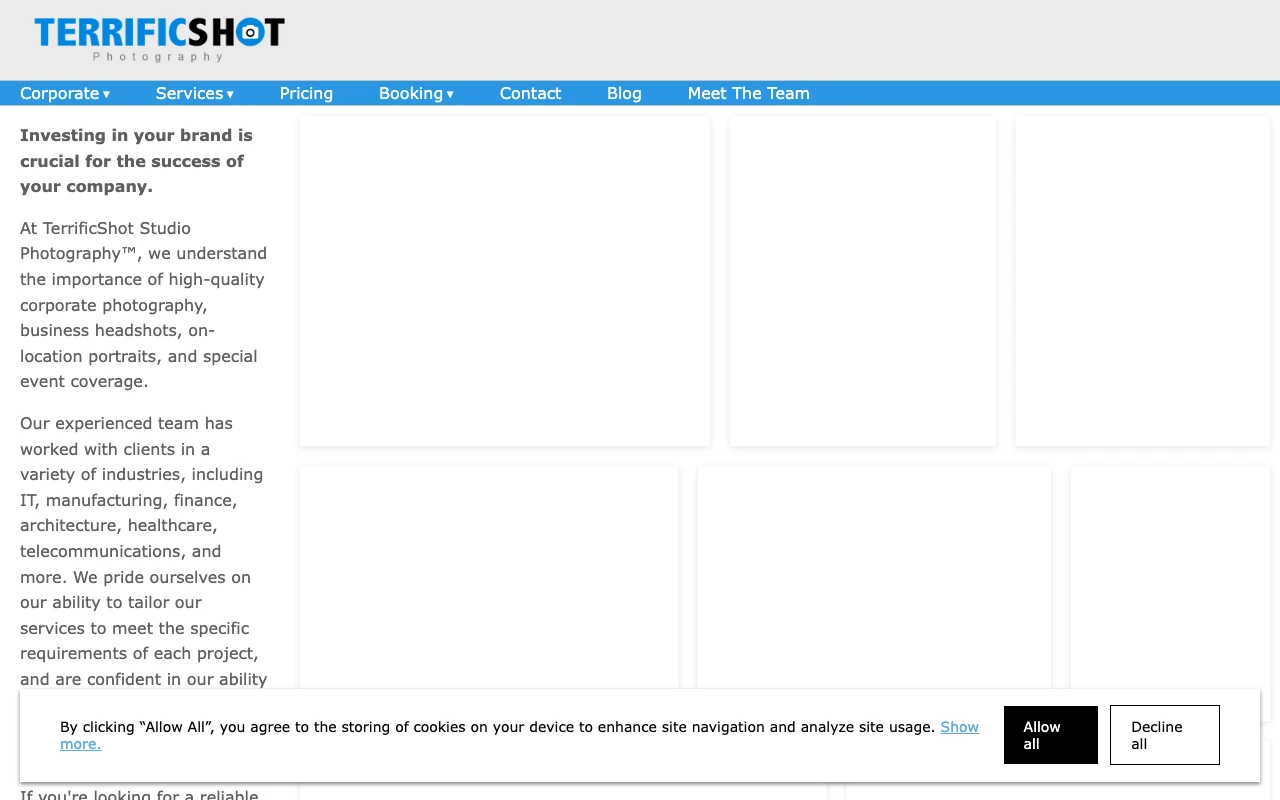Go to the Pricing page
1280x800 pixels.
[x=306, y=93]
